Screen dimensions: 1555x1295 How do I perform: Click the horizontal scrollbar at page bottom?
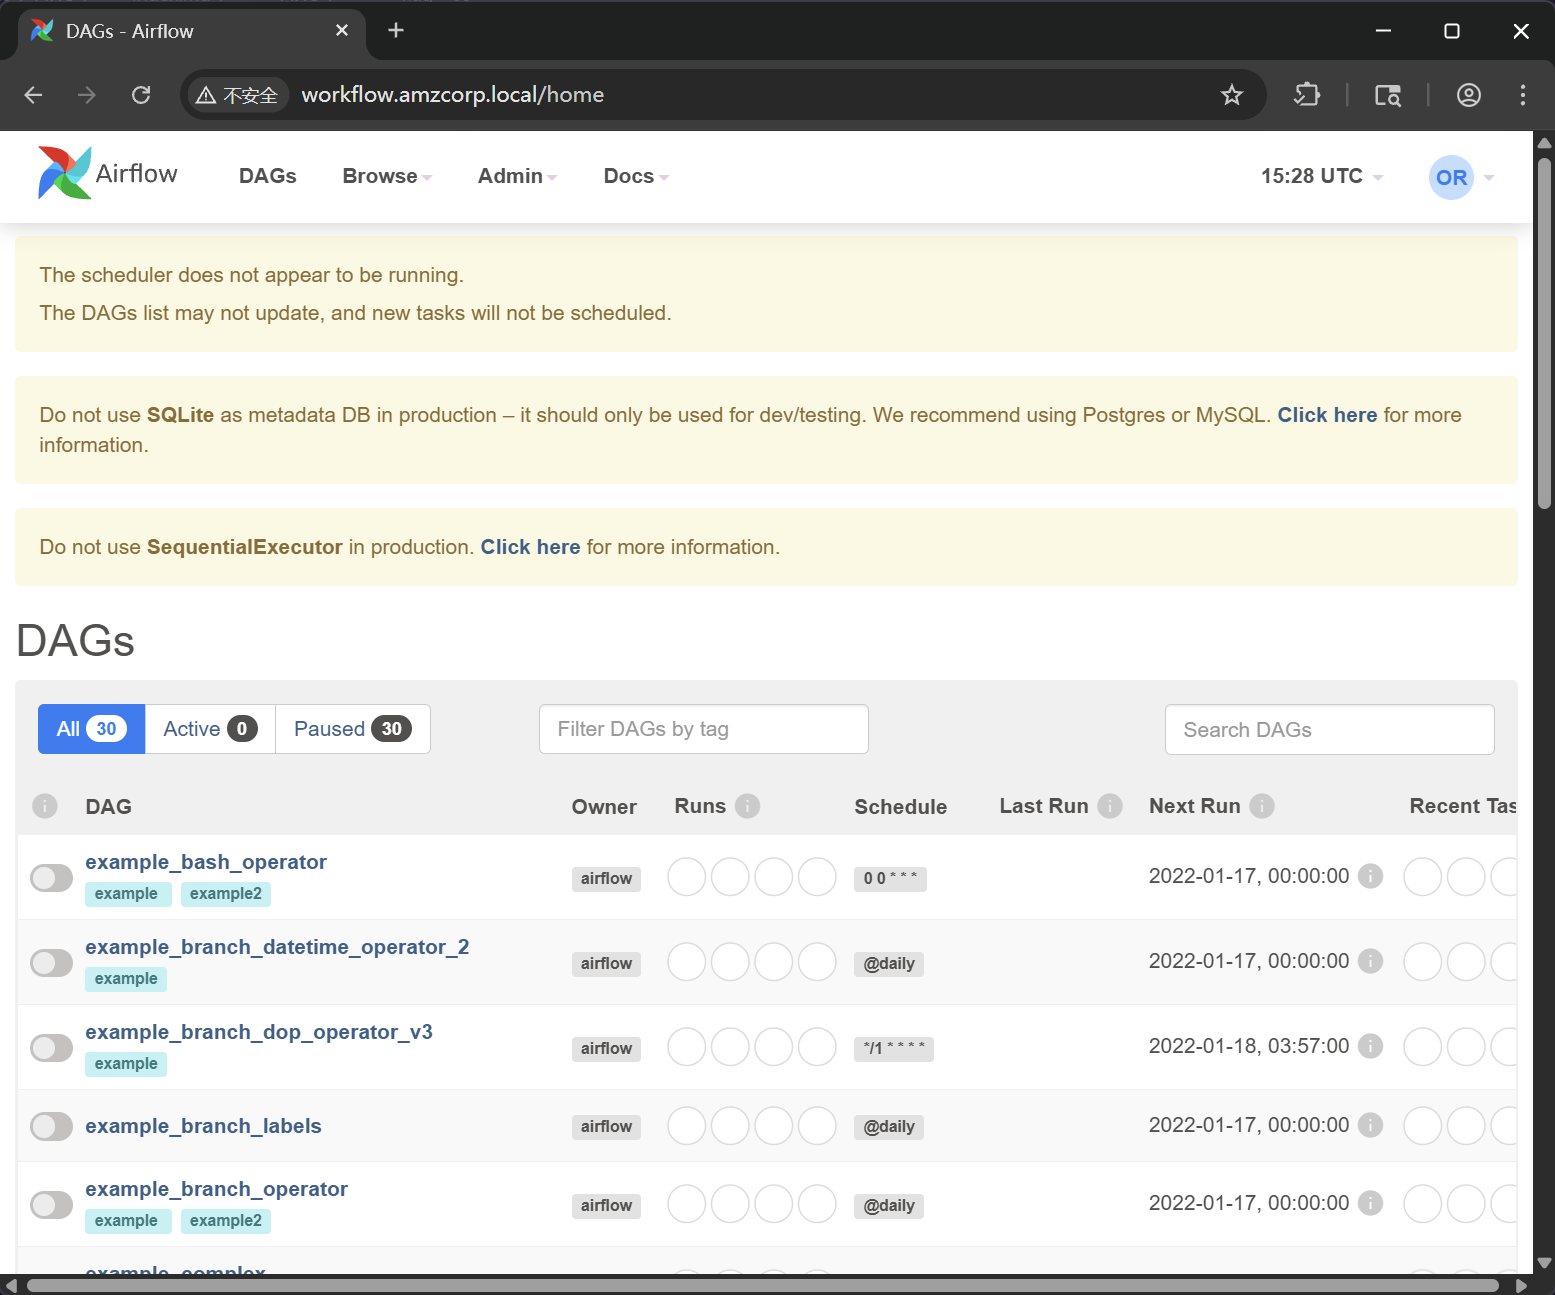point(762,1285)
